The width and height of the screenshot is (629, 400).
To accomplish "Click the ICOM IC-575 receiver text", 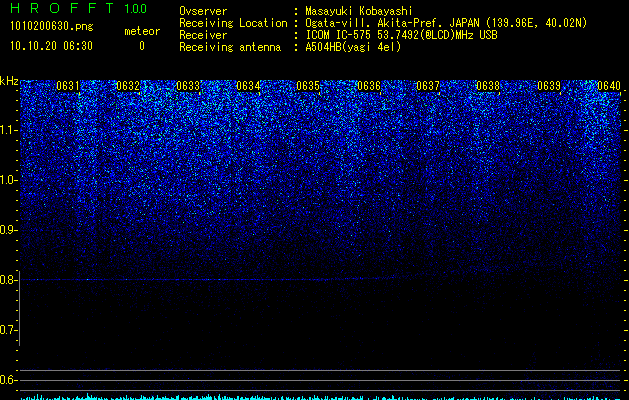I will point(401,35).
